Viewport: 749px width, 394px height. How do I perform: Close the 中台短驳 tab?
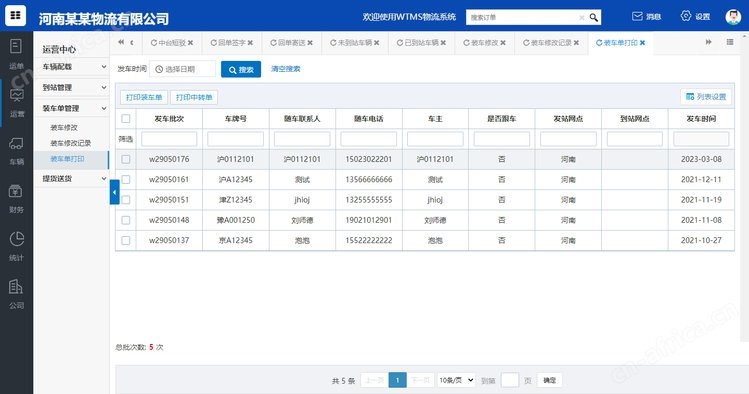pos(191,43)
